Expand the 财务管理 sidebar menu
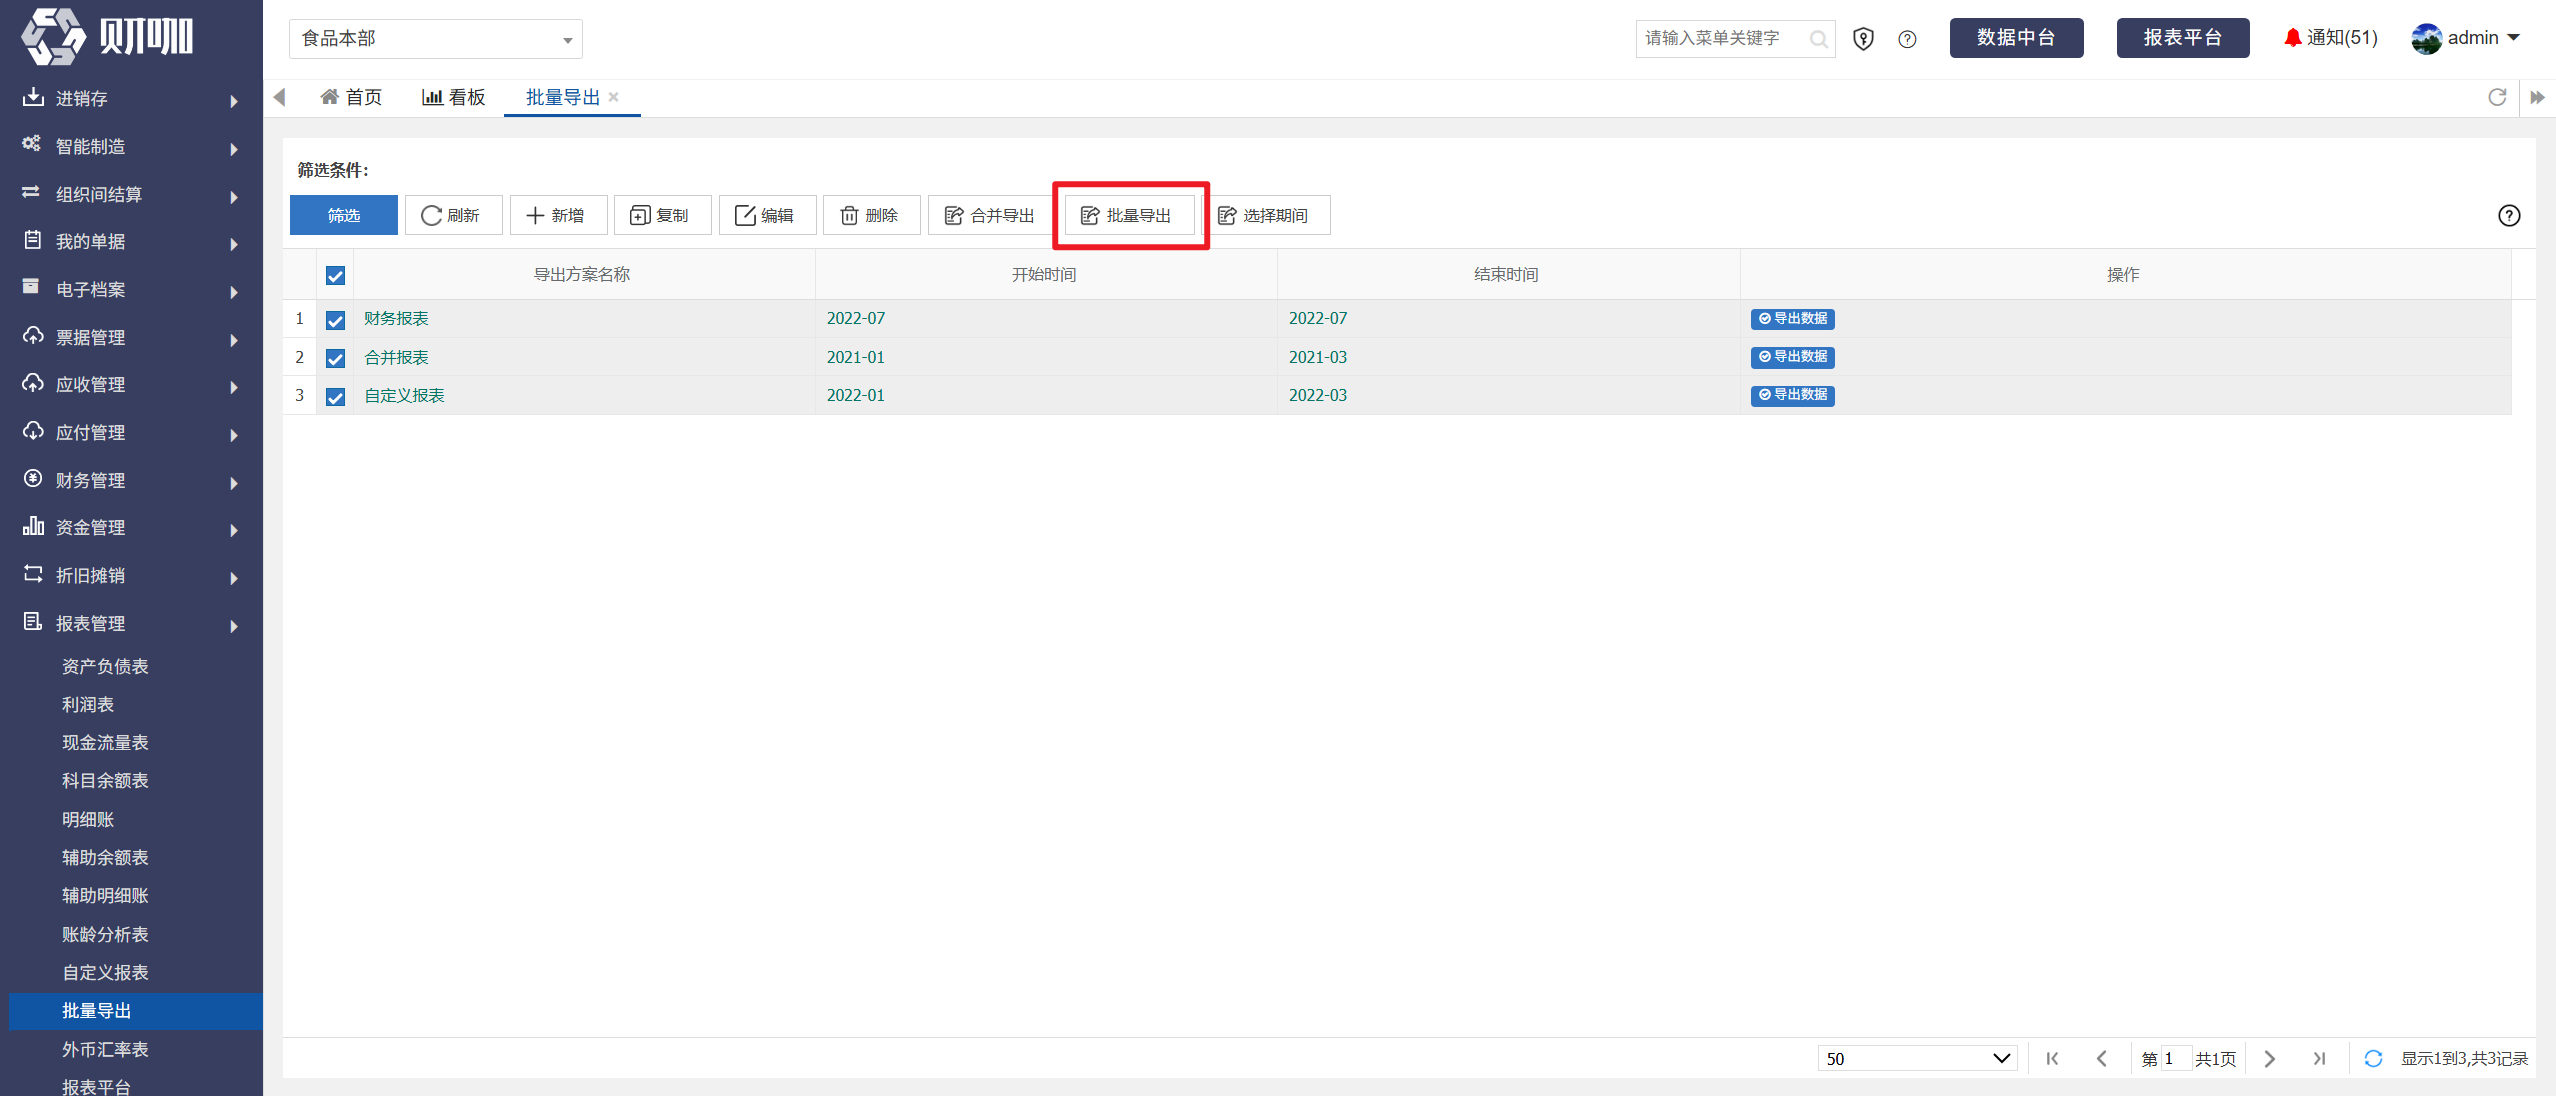Image resolution: width=2556 pixels, height=1096 pixels. point(131,481)
